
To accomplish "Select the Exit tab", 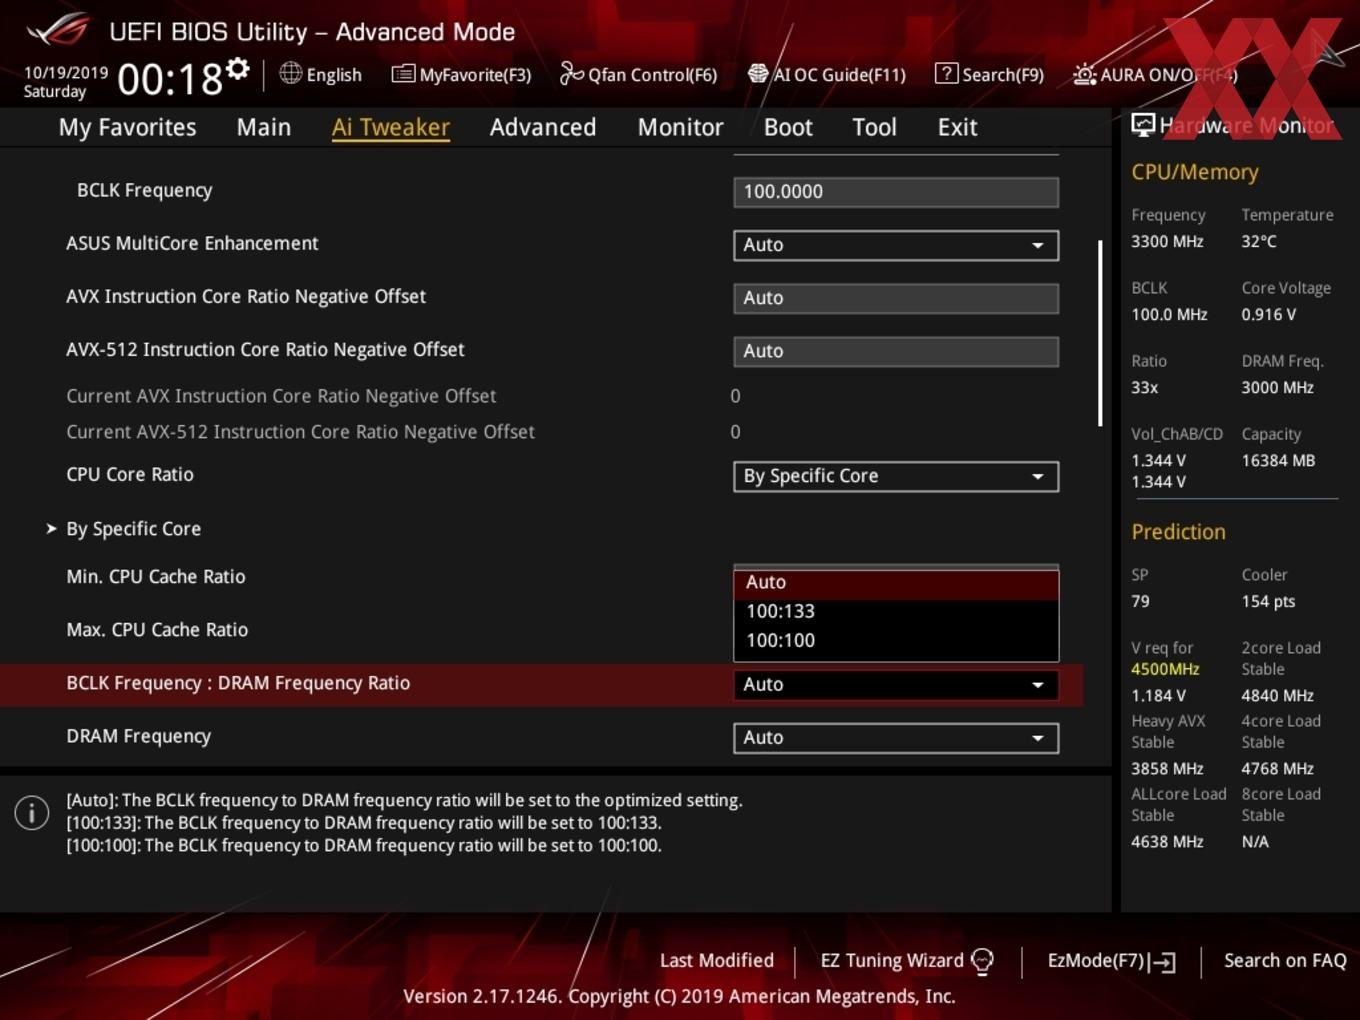I will 957,127.
